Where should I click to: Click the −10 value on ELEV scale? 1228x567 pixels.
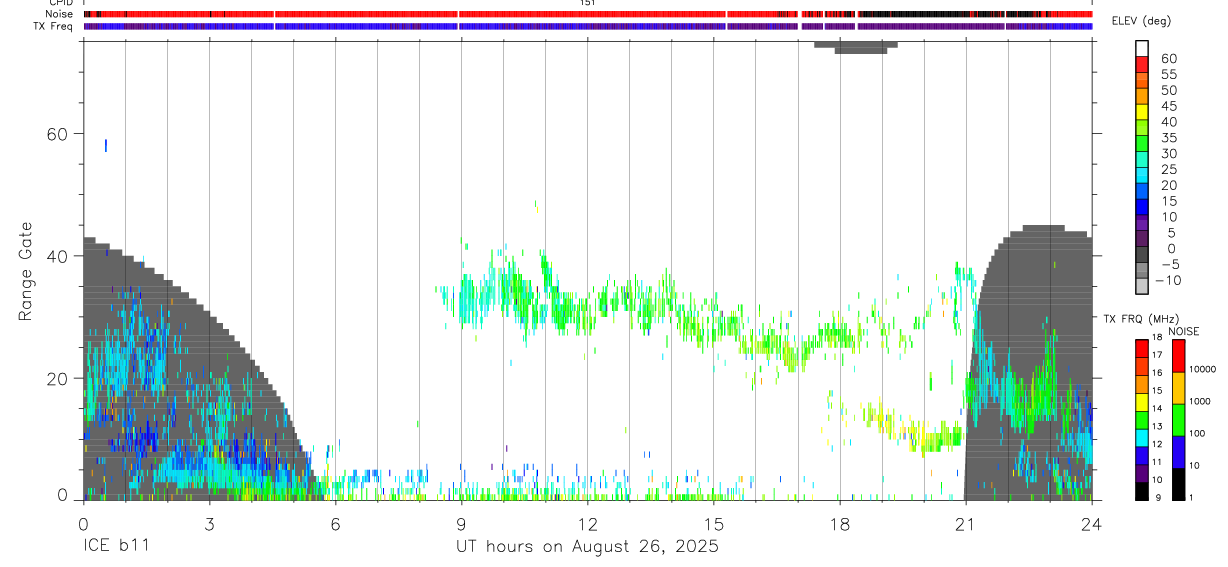pyautogui.click(x=1168, y=280)
